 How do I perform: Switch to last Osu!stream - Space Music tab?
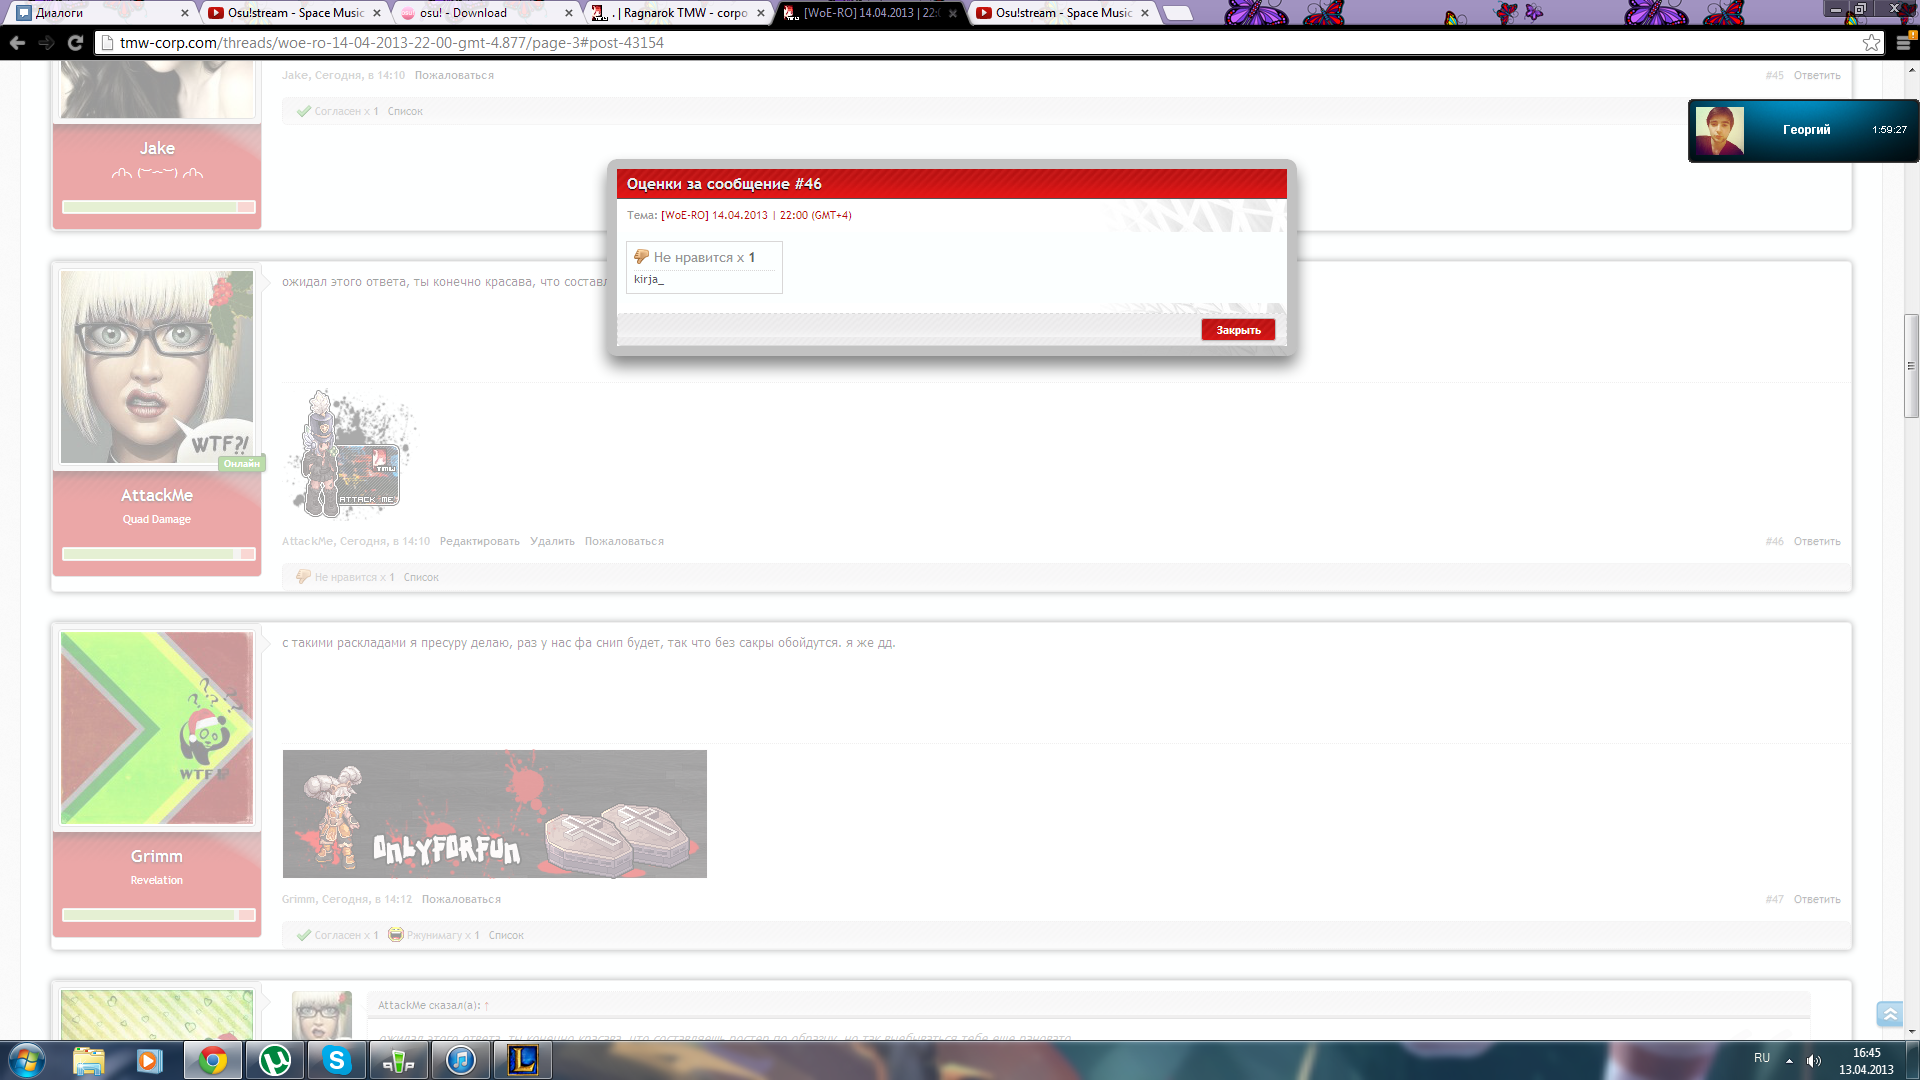(1062, 13)
